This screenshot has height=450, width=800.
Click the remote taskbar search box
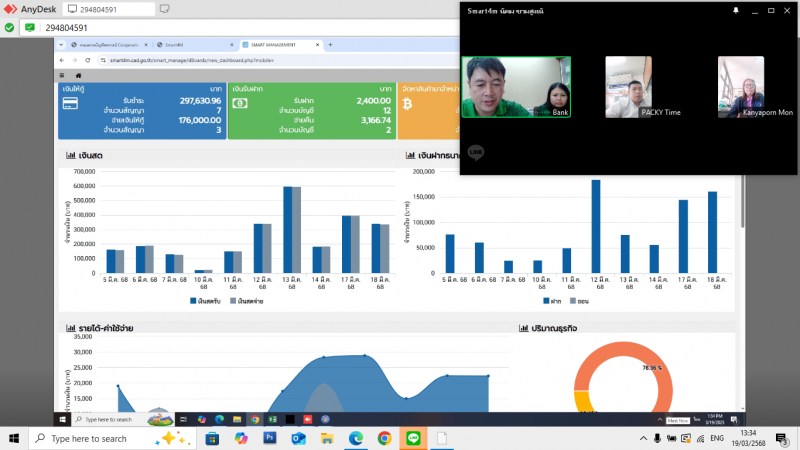click(x=109, y=419)
